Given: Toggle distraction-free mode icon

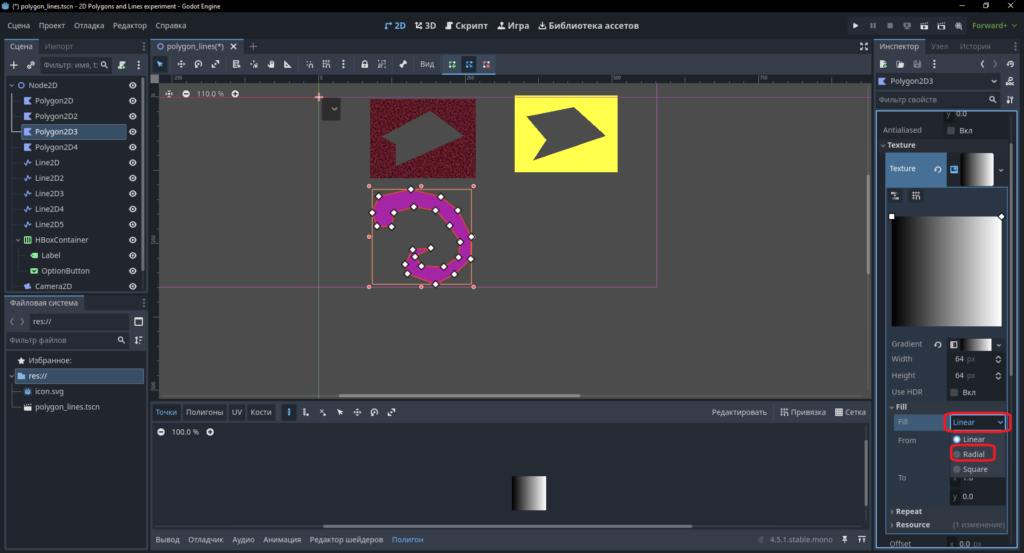Looking at the screenshot, I should pos(864,46).
